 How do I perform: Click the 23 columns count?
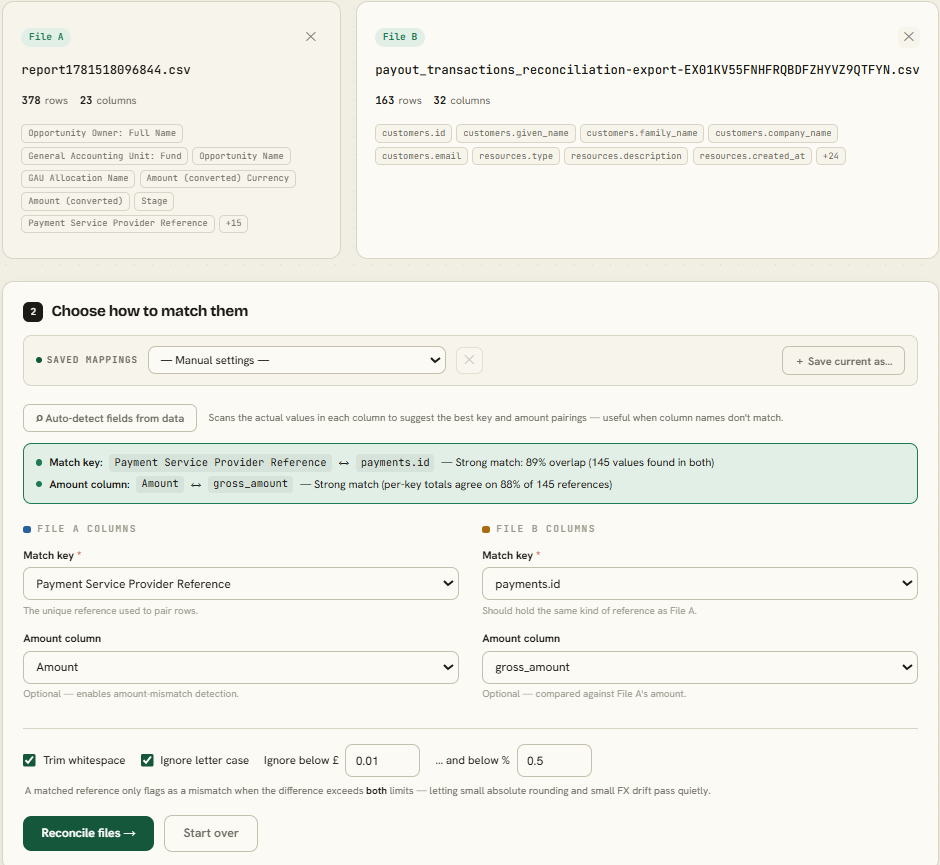pos(109,100)
